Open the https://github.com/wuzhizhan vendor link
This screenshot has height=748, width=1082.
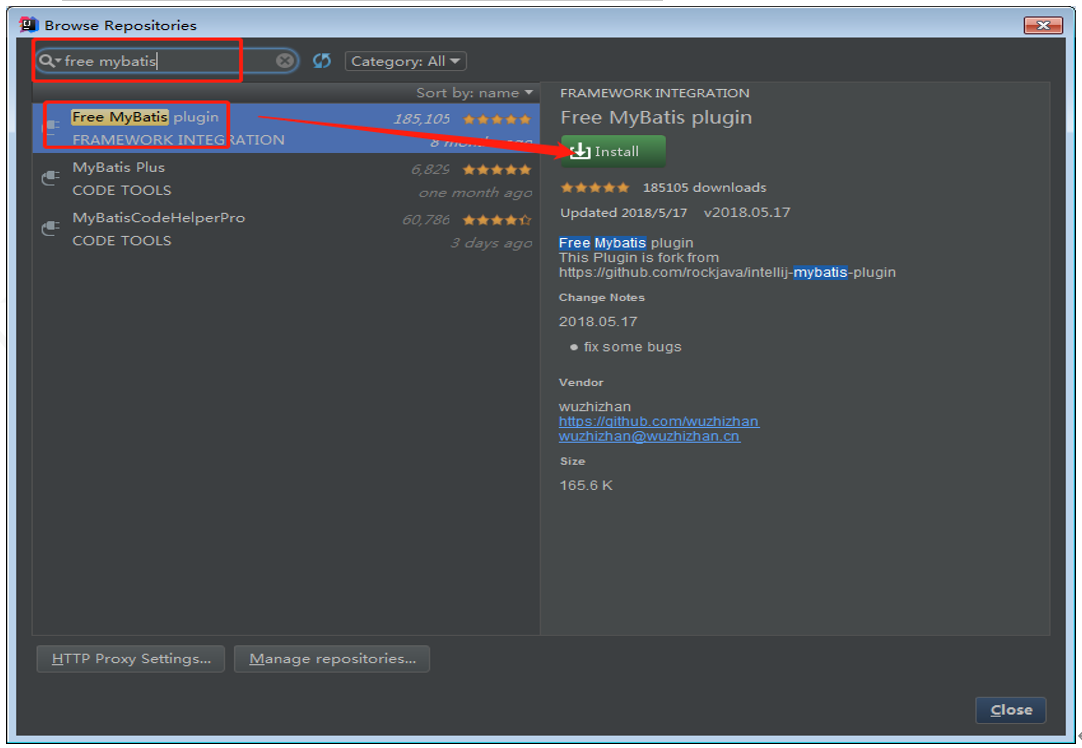click(658, 421)
